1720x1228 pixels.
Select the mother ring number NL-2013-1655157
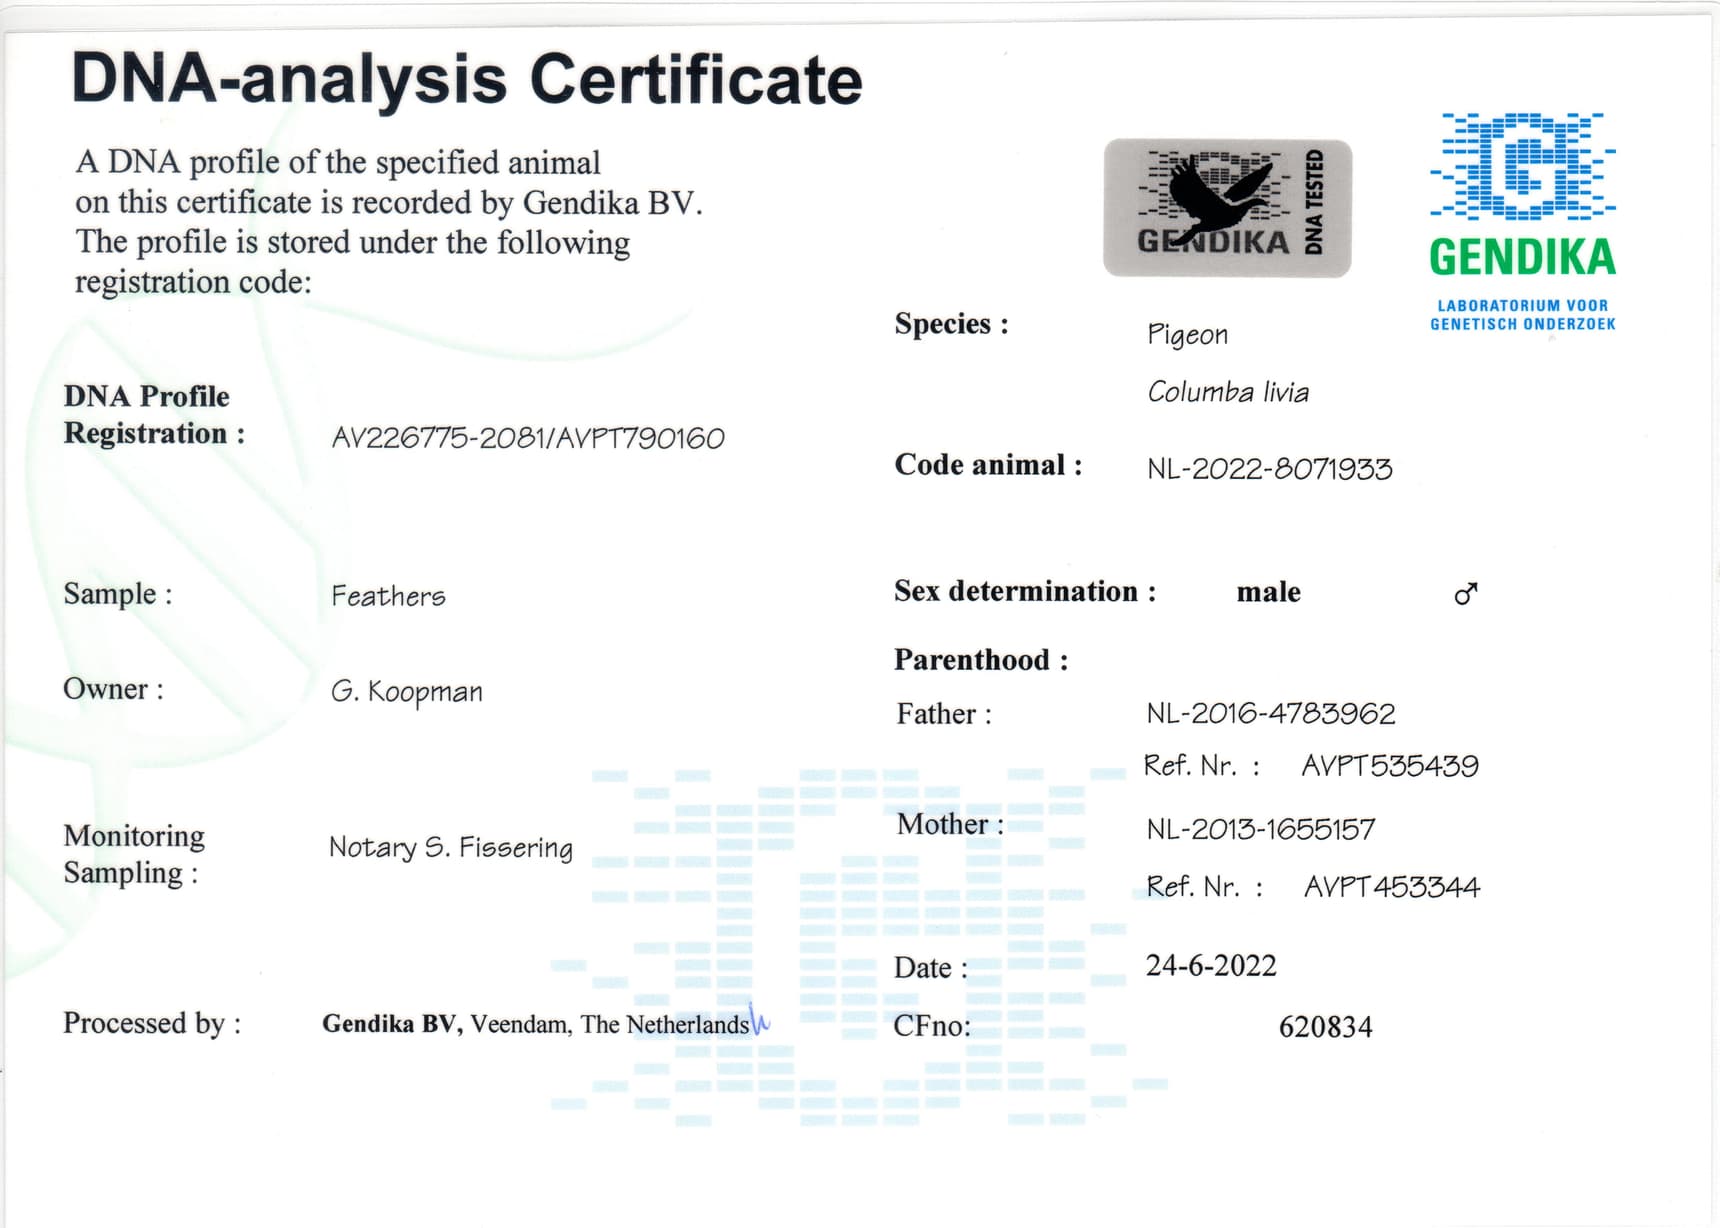(x=1260, y=829)
